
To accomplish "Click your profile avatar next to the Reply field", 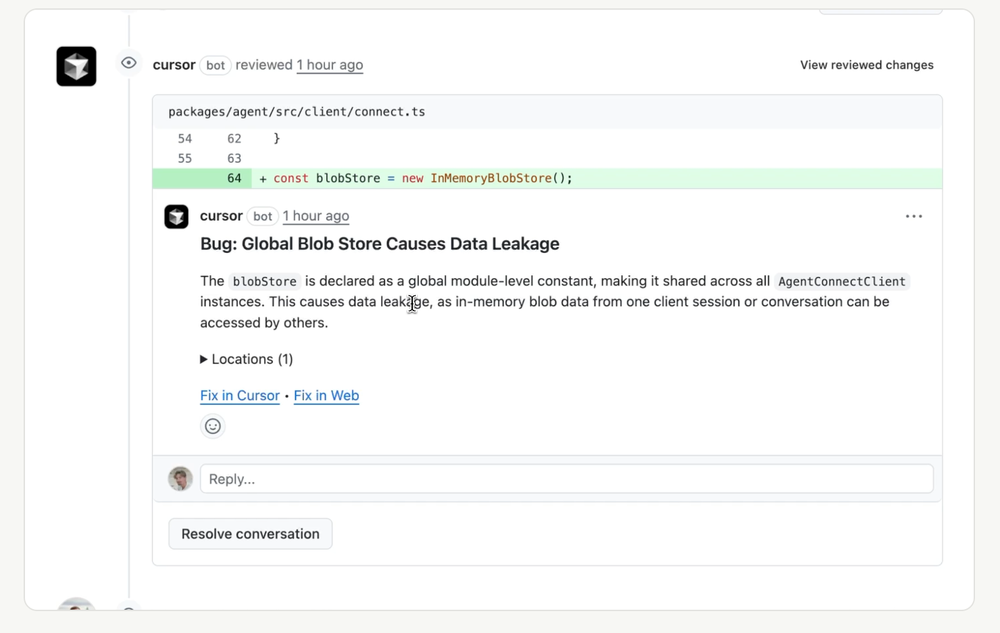I will (x=180, y=478).
